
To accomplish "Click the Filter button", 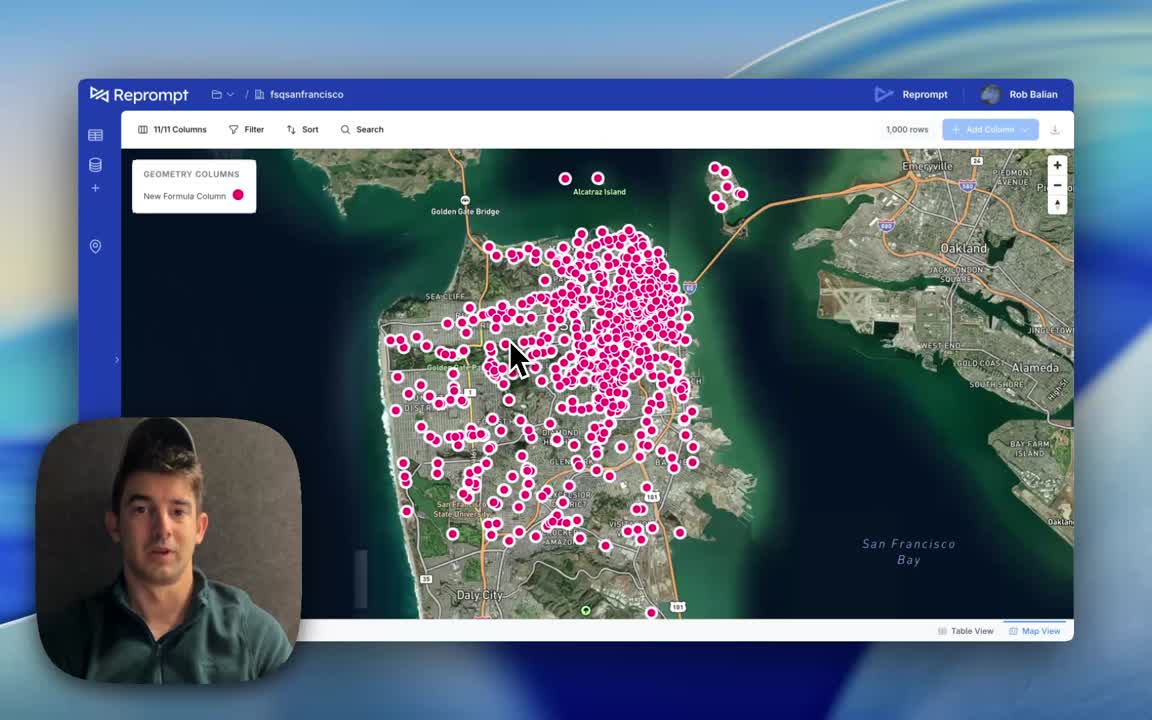I will tap(246, 129).
